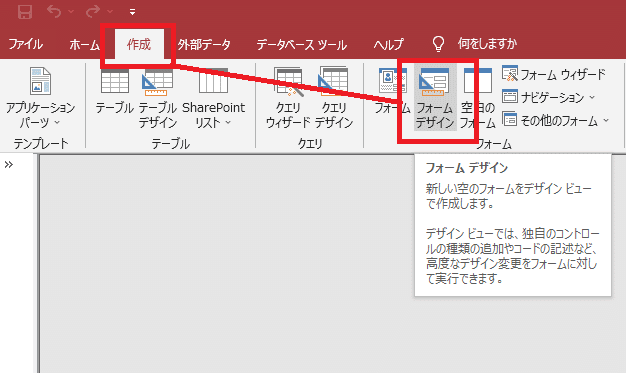
Task: Click the Redo arrow icon
Action: (93, 11)
